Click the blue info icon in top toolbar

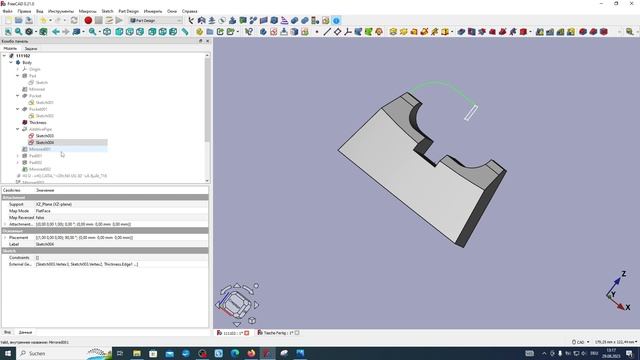[336, 20]
